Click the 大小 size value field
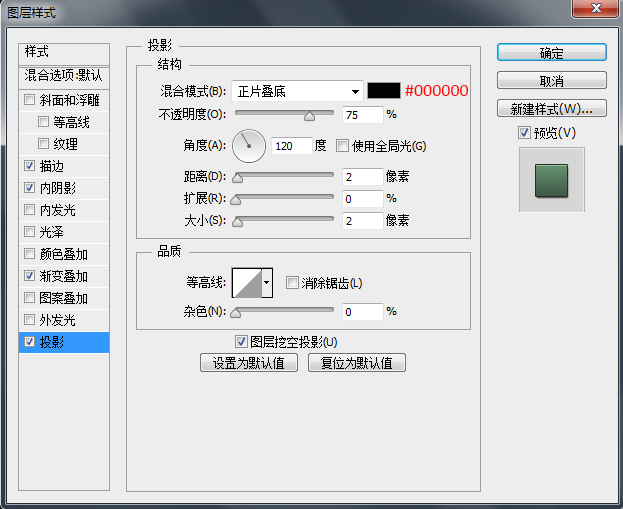The width and height of the screenshot is (623, 509). click(x=363, y=221)
